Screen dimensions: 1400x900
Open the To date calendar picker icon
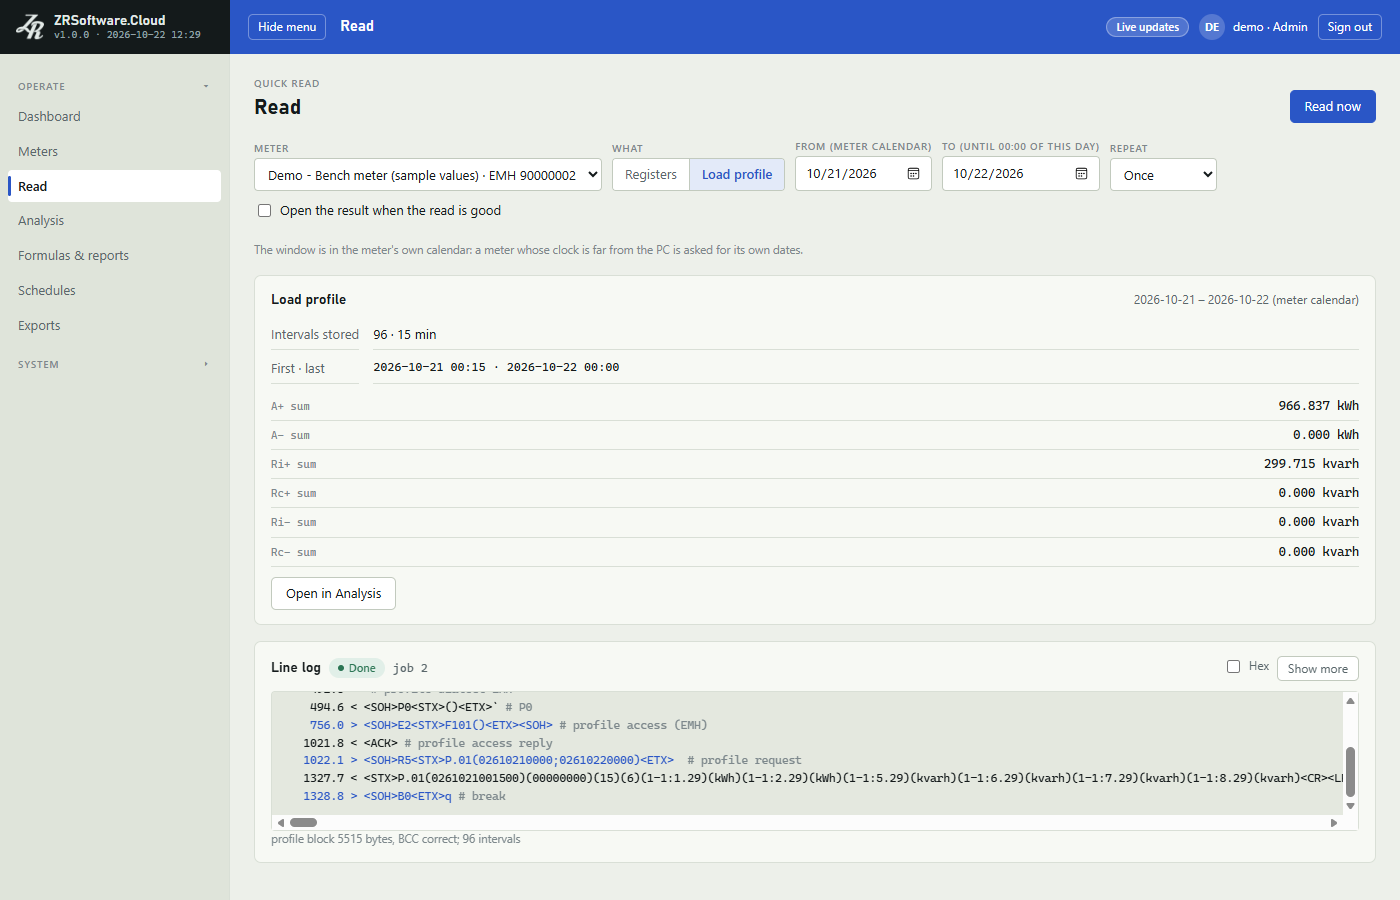click(1081, 174)
